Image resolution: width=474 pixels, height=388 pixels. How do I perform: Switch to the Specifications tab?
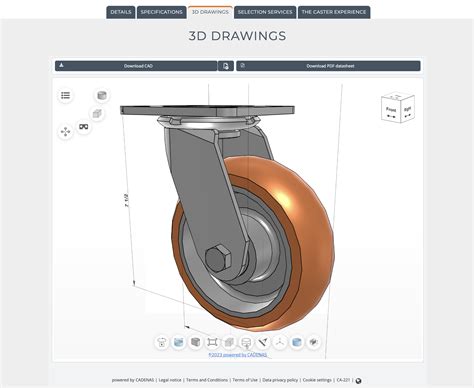click(x=161, y=12)
